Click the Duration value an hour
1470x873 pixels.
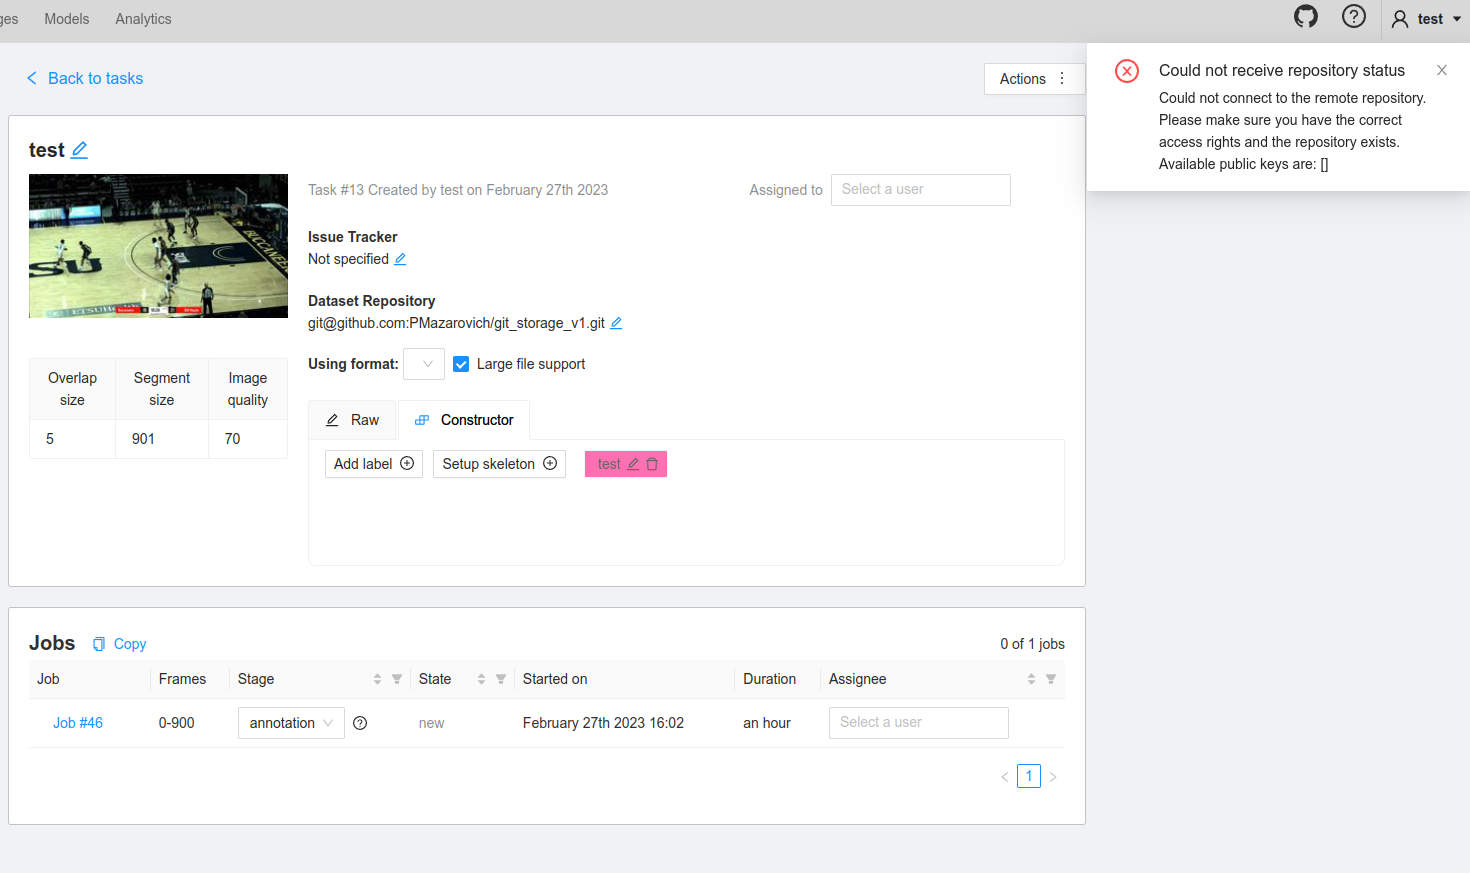(767, 723)
